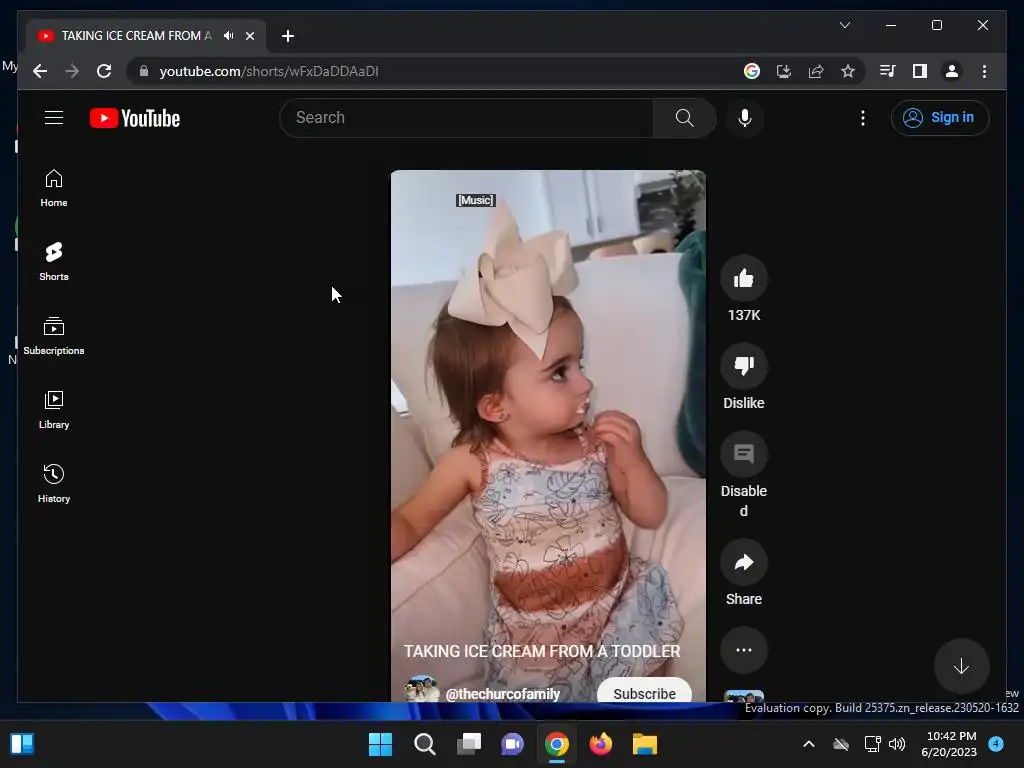The image size is (1024, 768).
Task: Open taskbar Search
Action: point(424,744)
